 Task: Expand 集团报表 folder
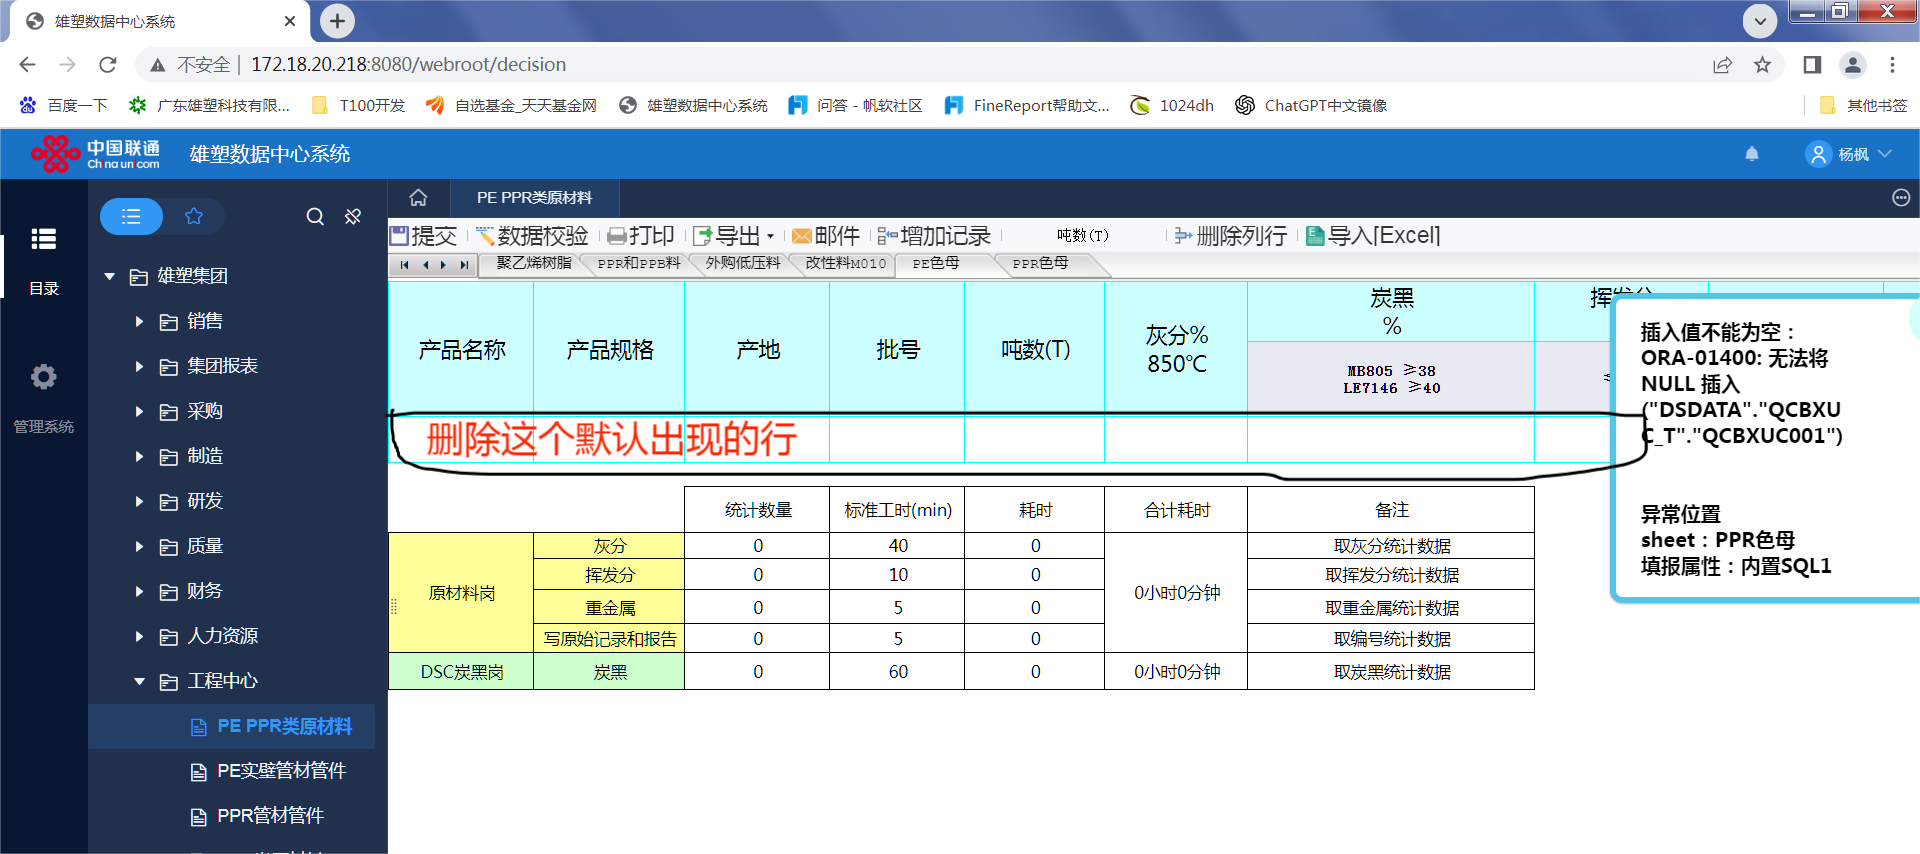click(139, 366)
